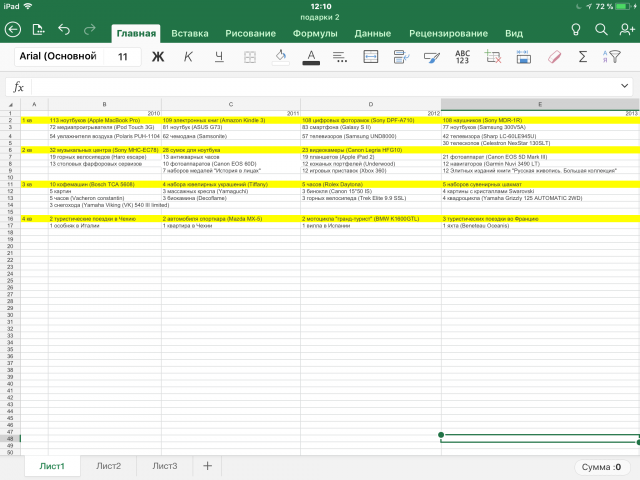Toggle underline formatting (Ч)

click(219, 57)
